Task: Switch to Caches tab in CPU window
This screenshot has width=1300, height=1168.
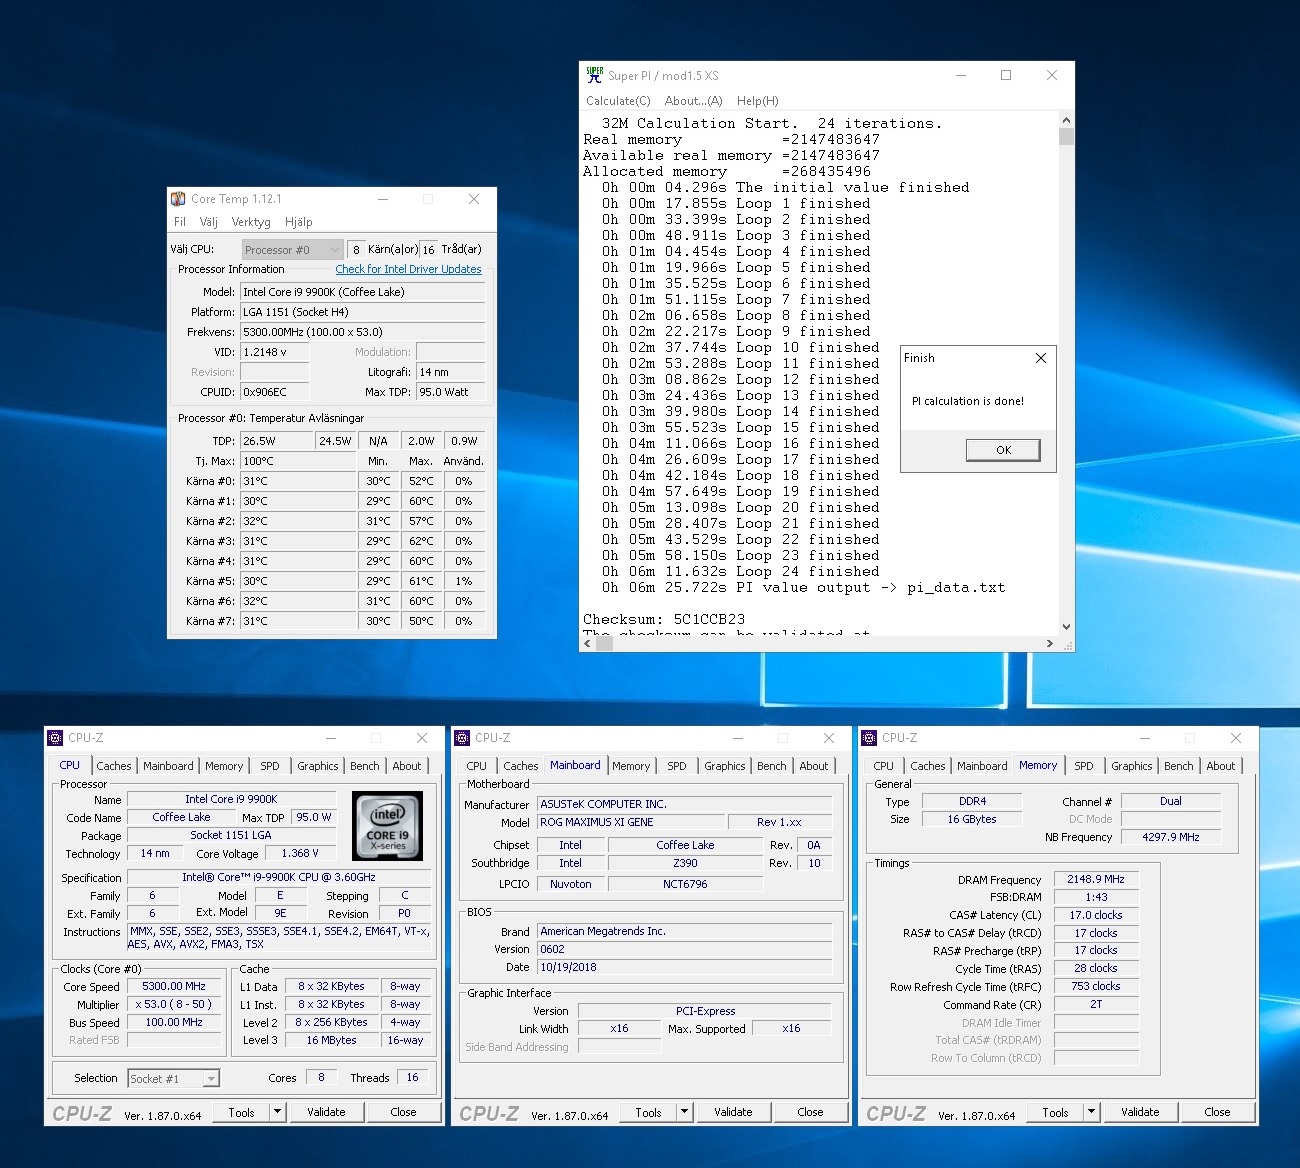Action: [x=114, y=766]
